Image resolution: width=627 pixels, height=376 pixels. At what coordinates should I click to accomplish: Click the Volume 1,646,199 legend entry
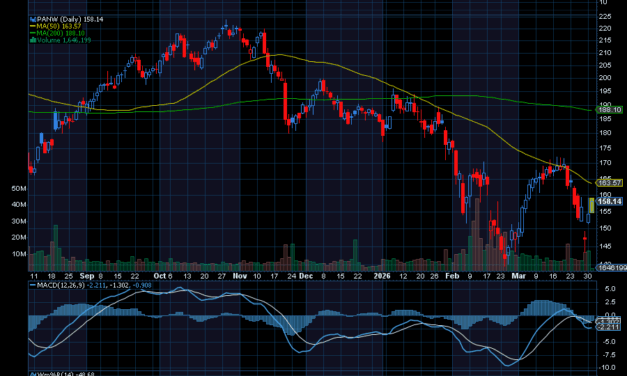click(x=64, y=40)
